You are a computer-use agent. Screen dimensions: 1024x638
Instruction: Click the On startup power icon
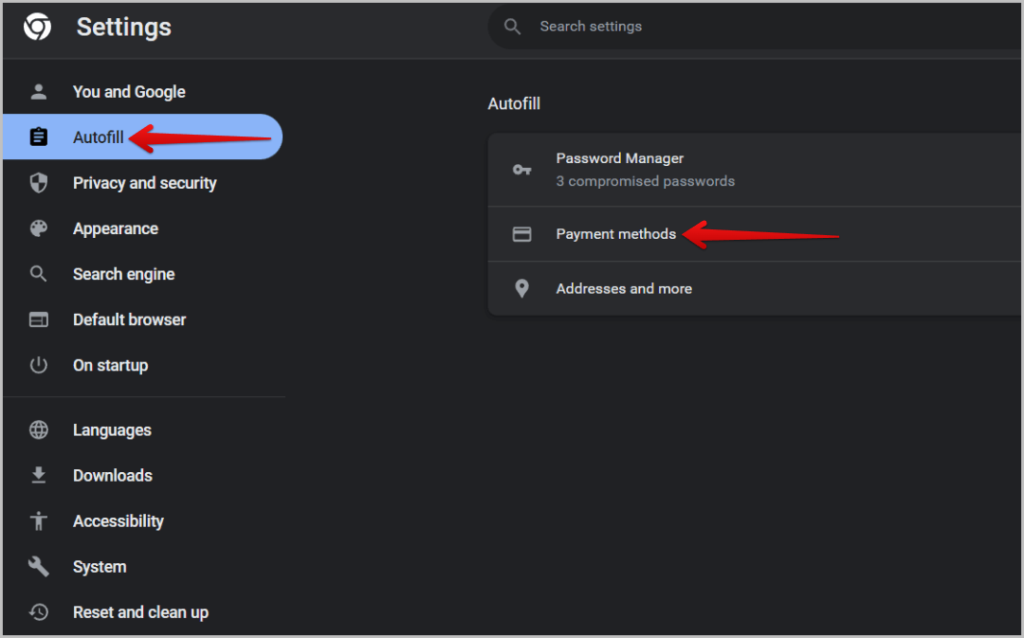point(39,364)
